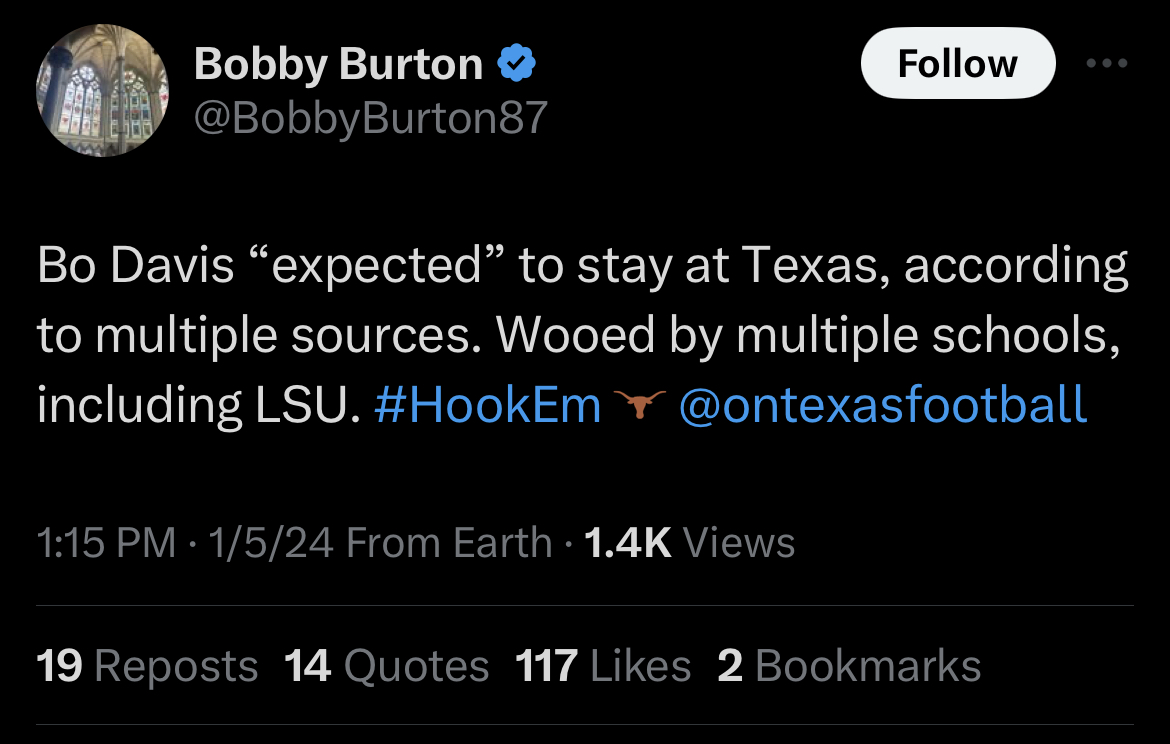
Task: Open the #HookEm hashtag
Action: click(x=488, y=405)
